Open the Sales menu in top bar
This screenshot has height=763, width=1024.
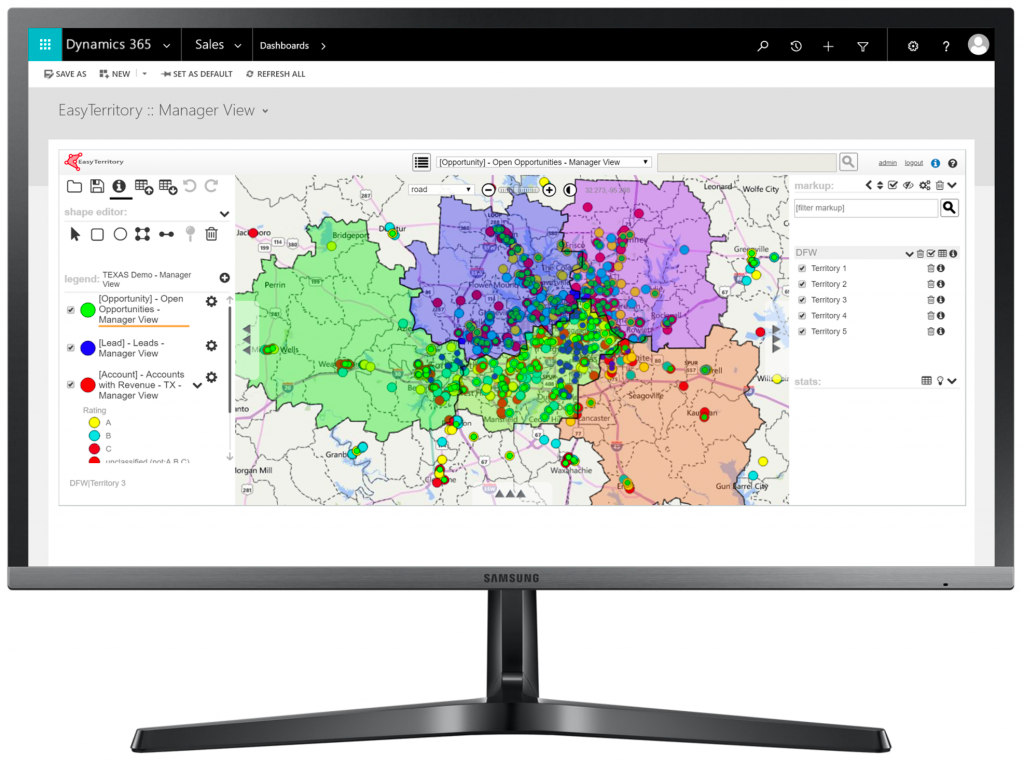pos(218,45)
